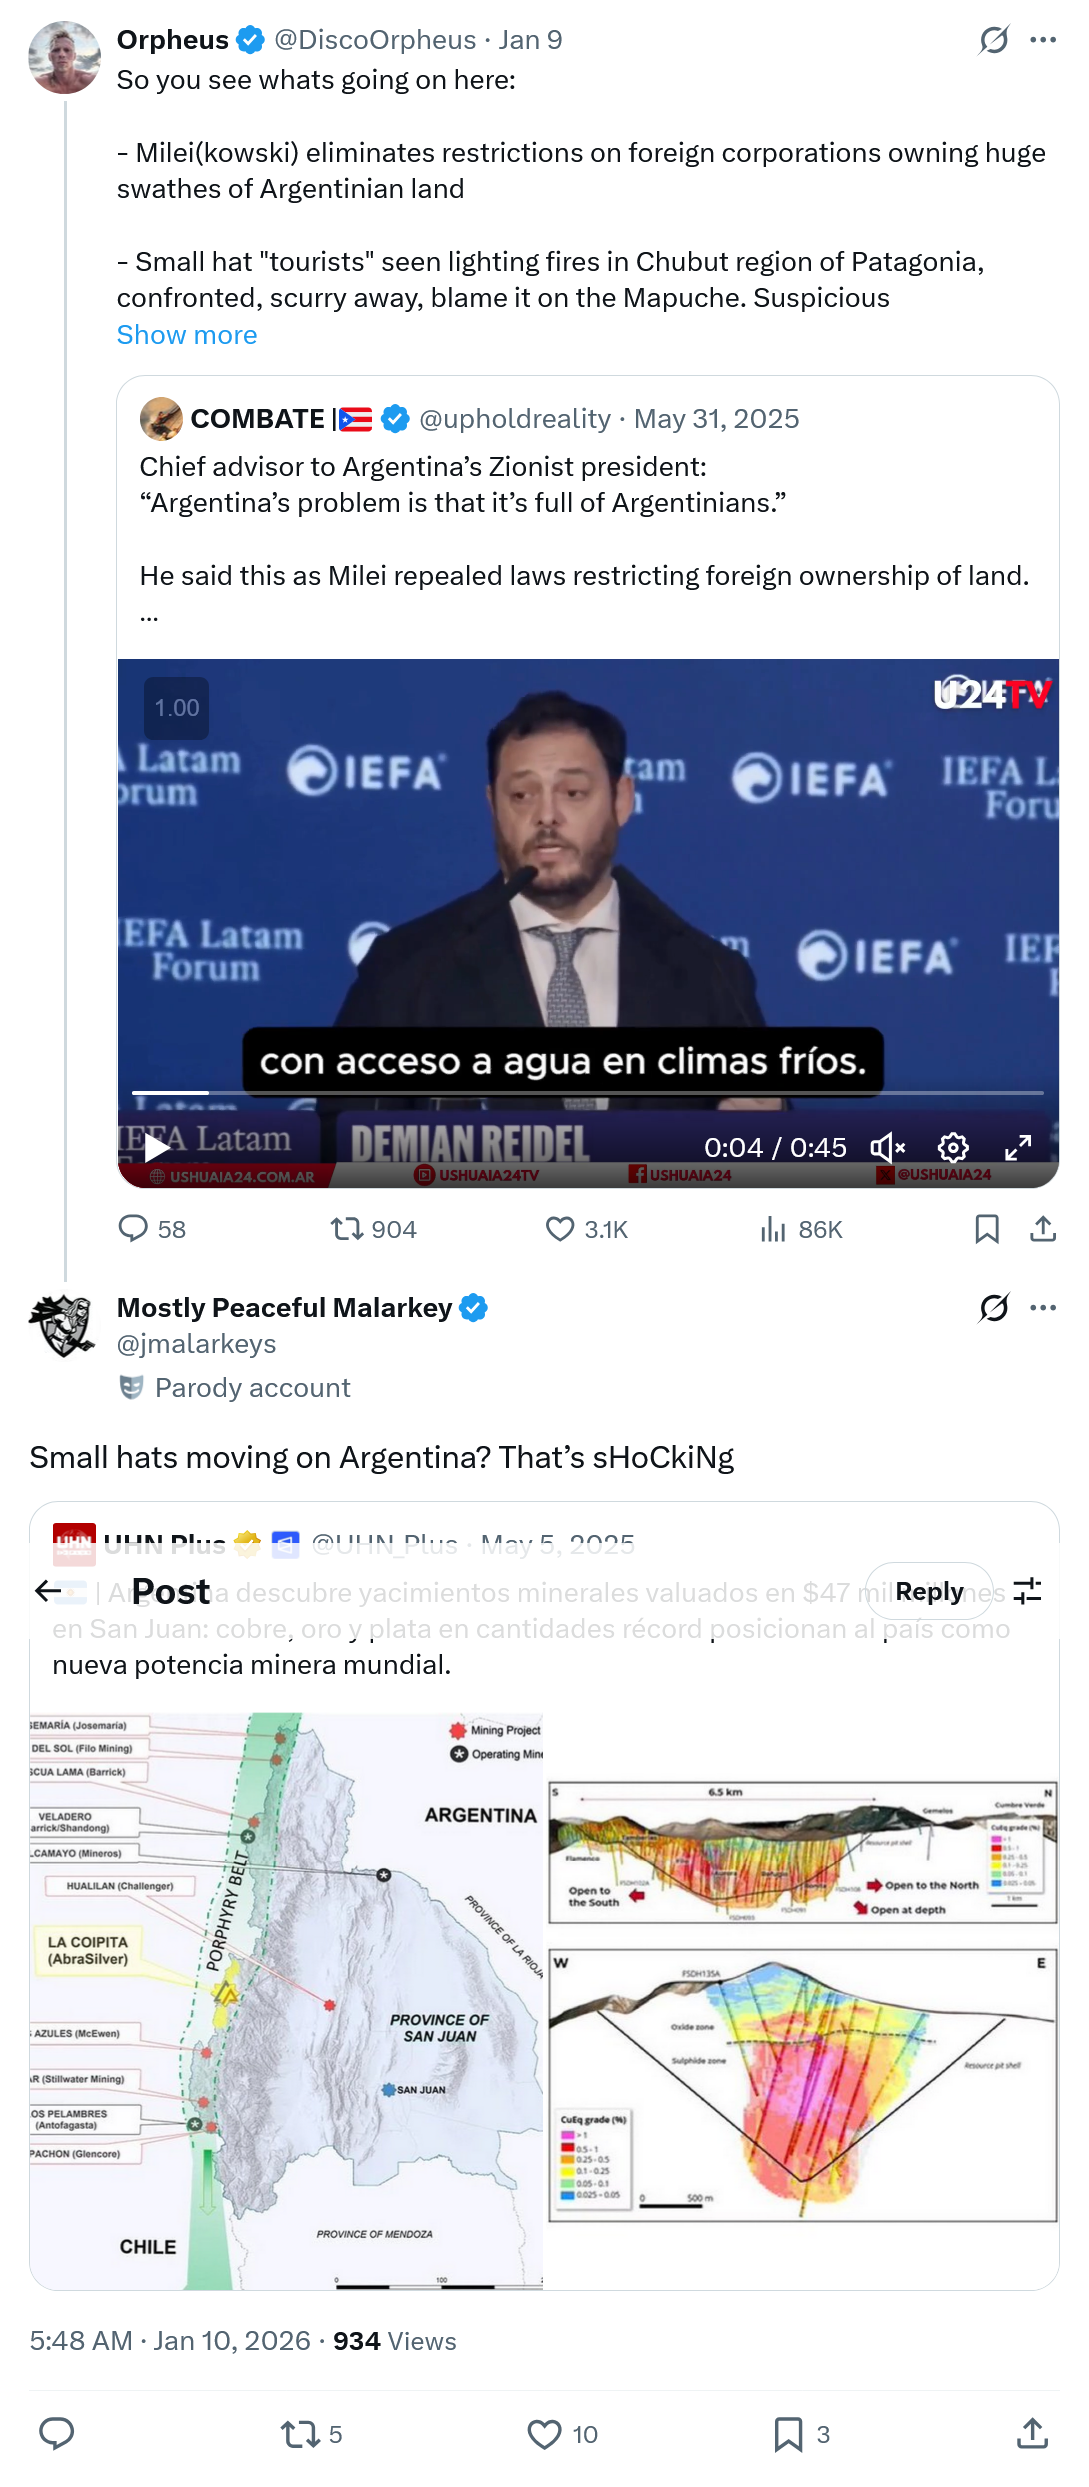Seek along the video progress bar
Viewport: 1089px width, 2487px height.
[x=588, y=1093]
